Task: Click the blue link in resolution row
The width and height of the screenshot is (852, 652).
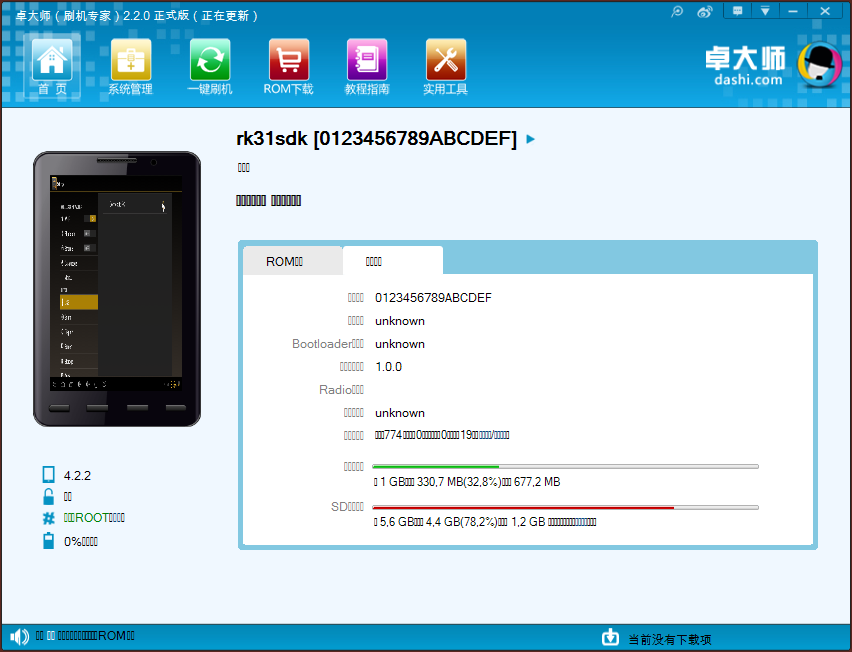Action: (x=494, y=435)
